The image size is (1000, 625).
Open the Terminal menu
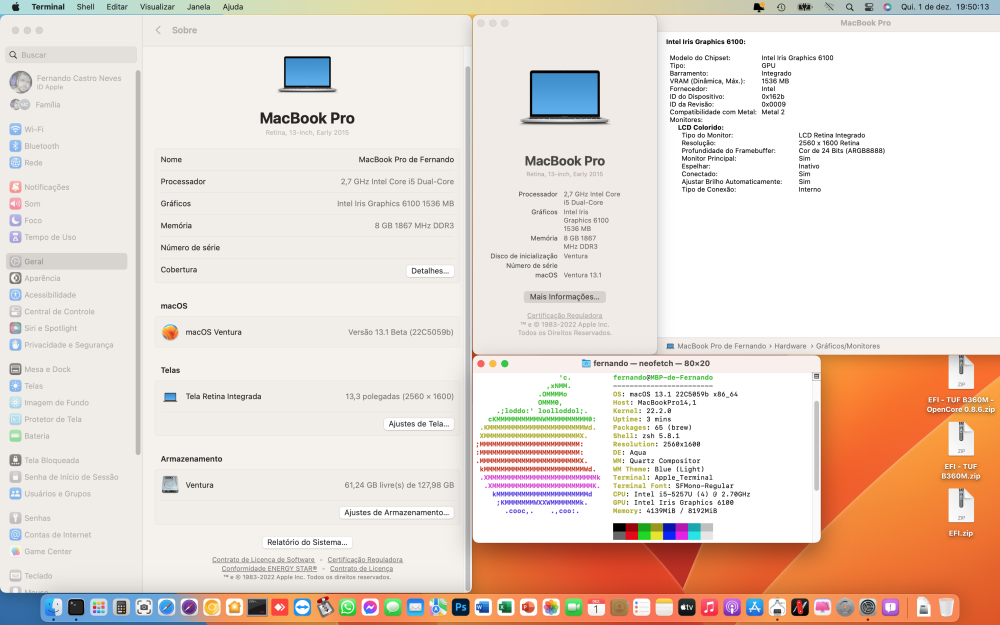(48, 7)
